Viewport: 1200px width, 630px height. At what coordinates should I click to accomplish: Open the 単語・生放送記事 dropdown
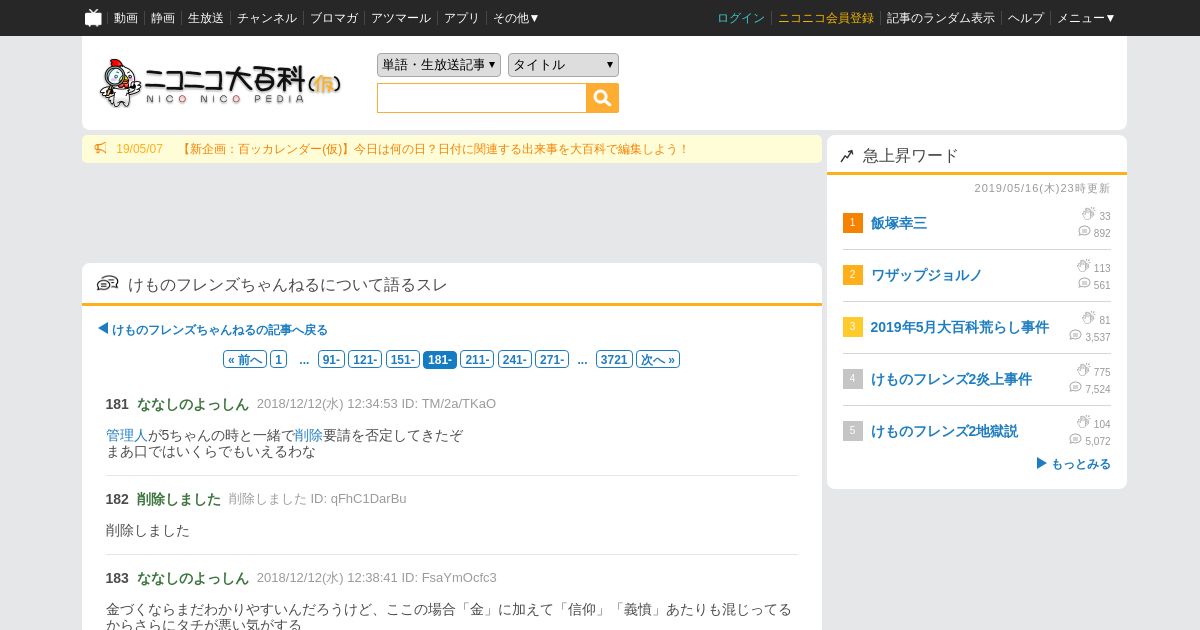pyautogui.click(x=439, y=65)
